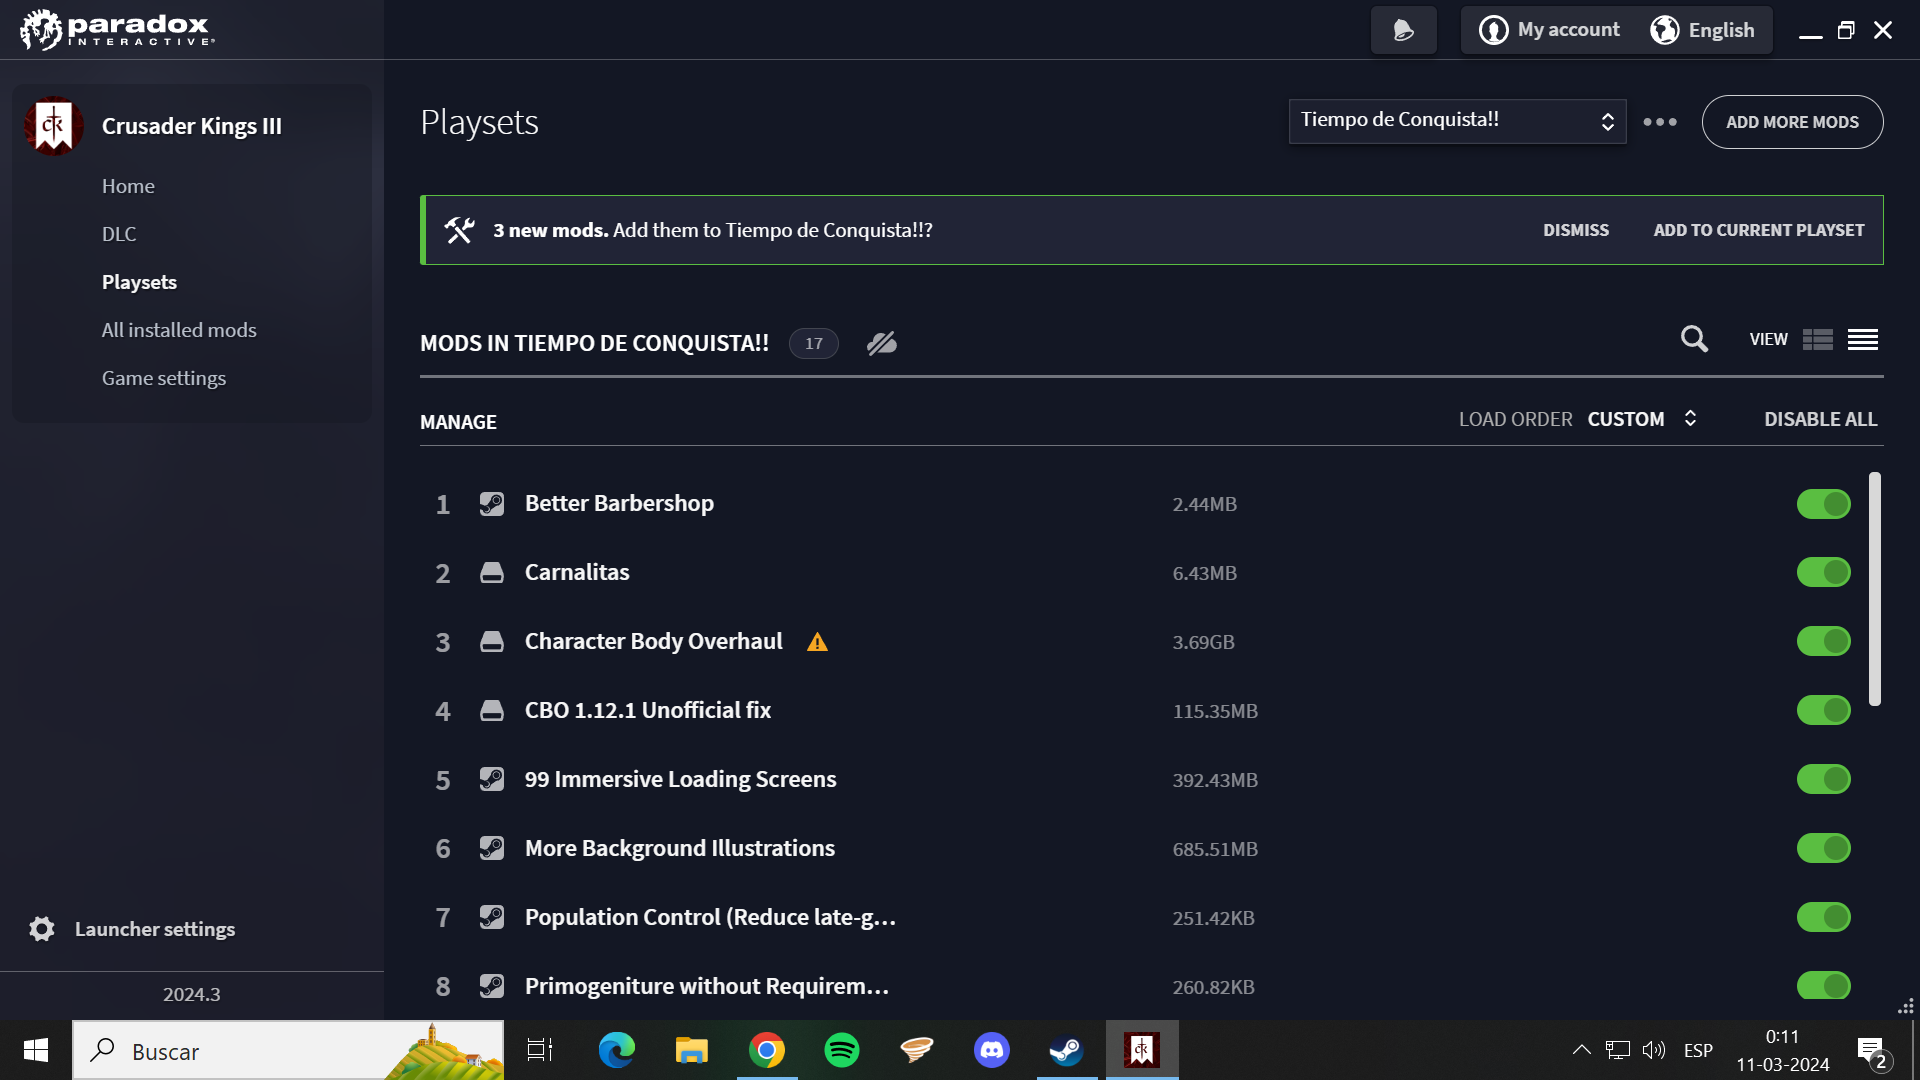Screen dimensions: 1920x1080
Task: Open All installed mods
Action: click(179, 330)
